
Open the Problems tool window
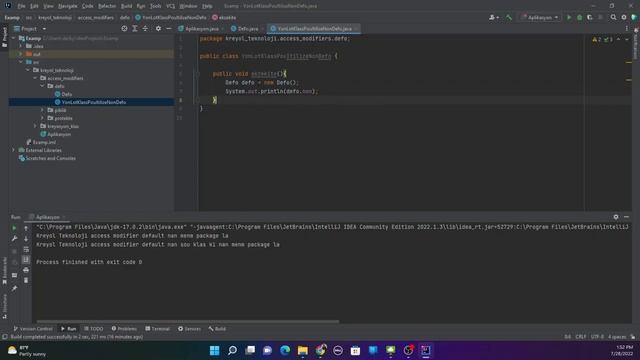[x=124, y=329]
